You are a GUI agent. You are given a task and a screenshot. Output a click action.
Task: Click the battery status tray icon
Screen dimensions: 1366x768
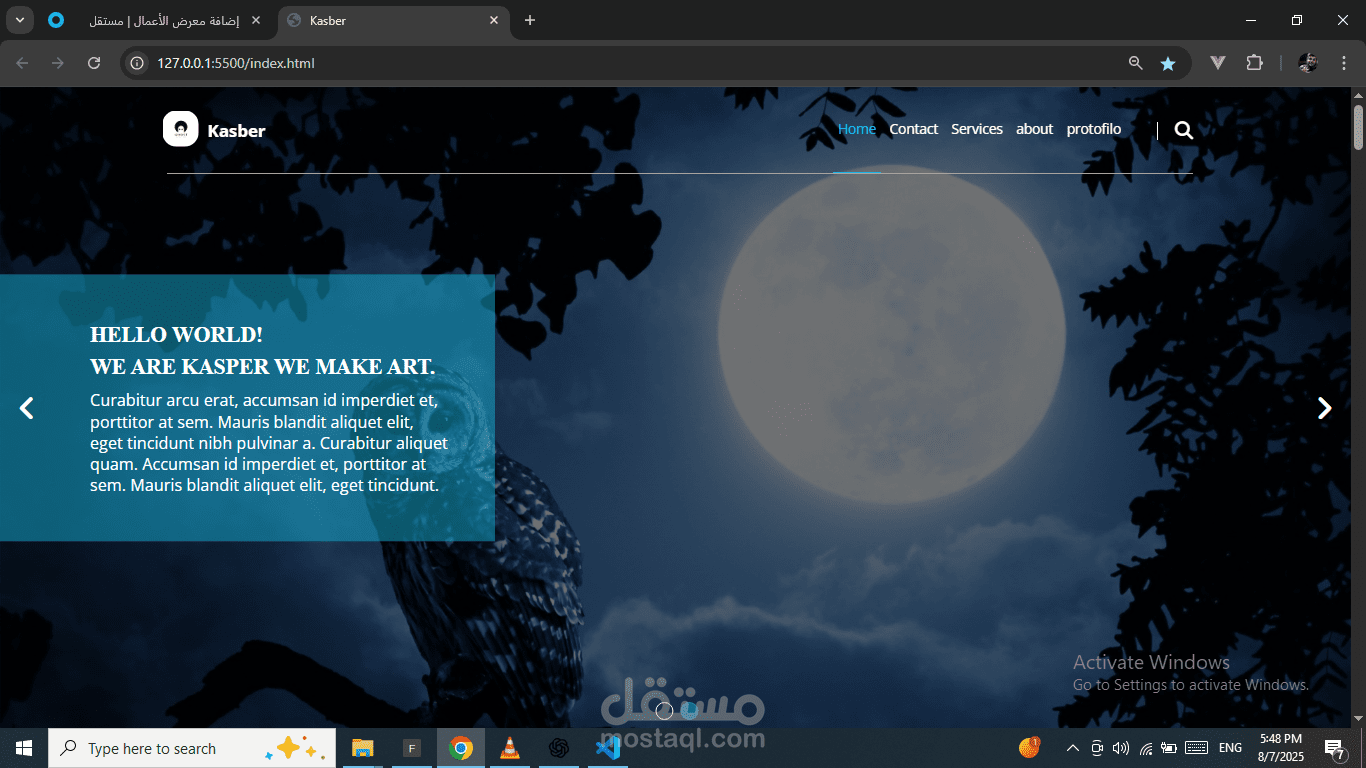(x=1169, y=748)
